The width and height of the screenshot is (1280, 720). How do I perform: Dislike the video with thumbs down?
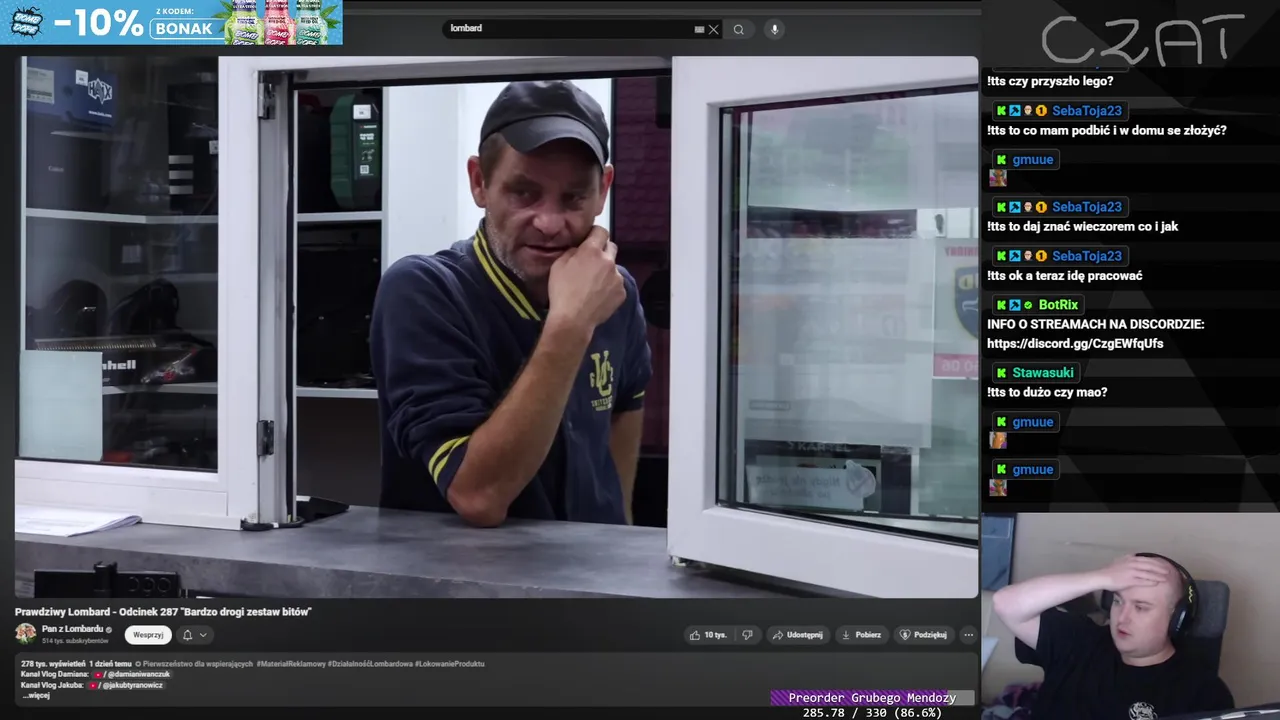[747, 635]
